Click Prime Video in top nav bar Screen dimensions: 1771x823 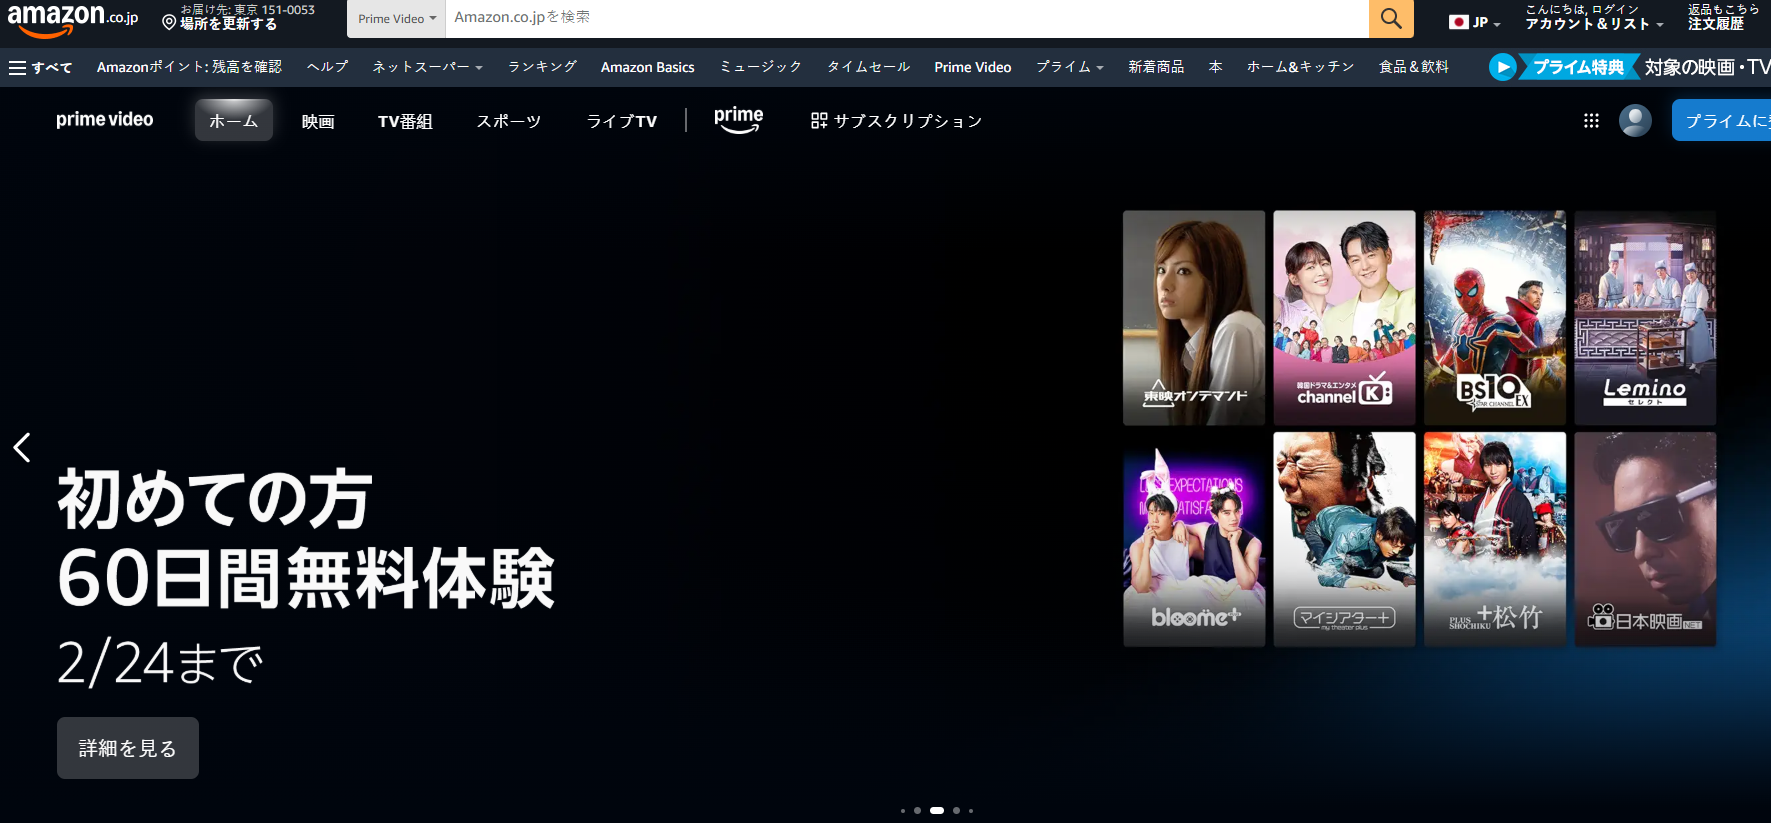[973, 67]
